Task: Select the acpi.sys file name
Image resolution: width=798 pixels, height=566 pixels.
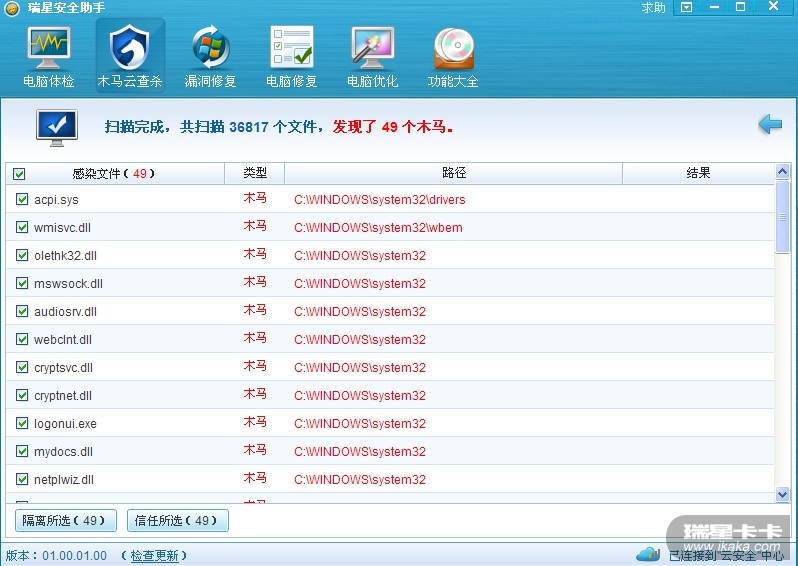Action: pyautogui.click(x=56, y=200)
